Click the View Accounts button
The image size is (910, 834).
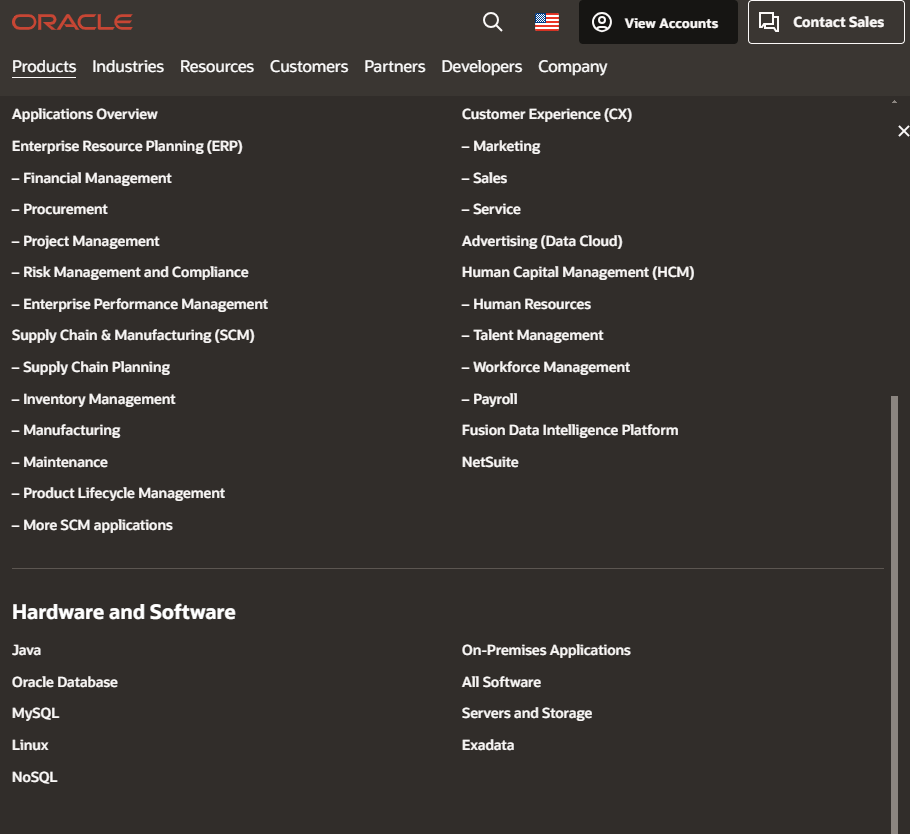[x=658, y=22]
